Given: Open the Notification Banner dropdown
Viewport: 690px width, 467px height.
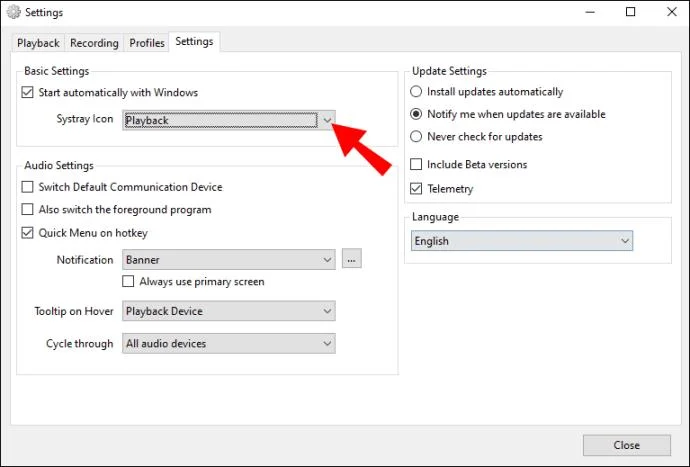Looking at the screenshot, I should [229, 260].
